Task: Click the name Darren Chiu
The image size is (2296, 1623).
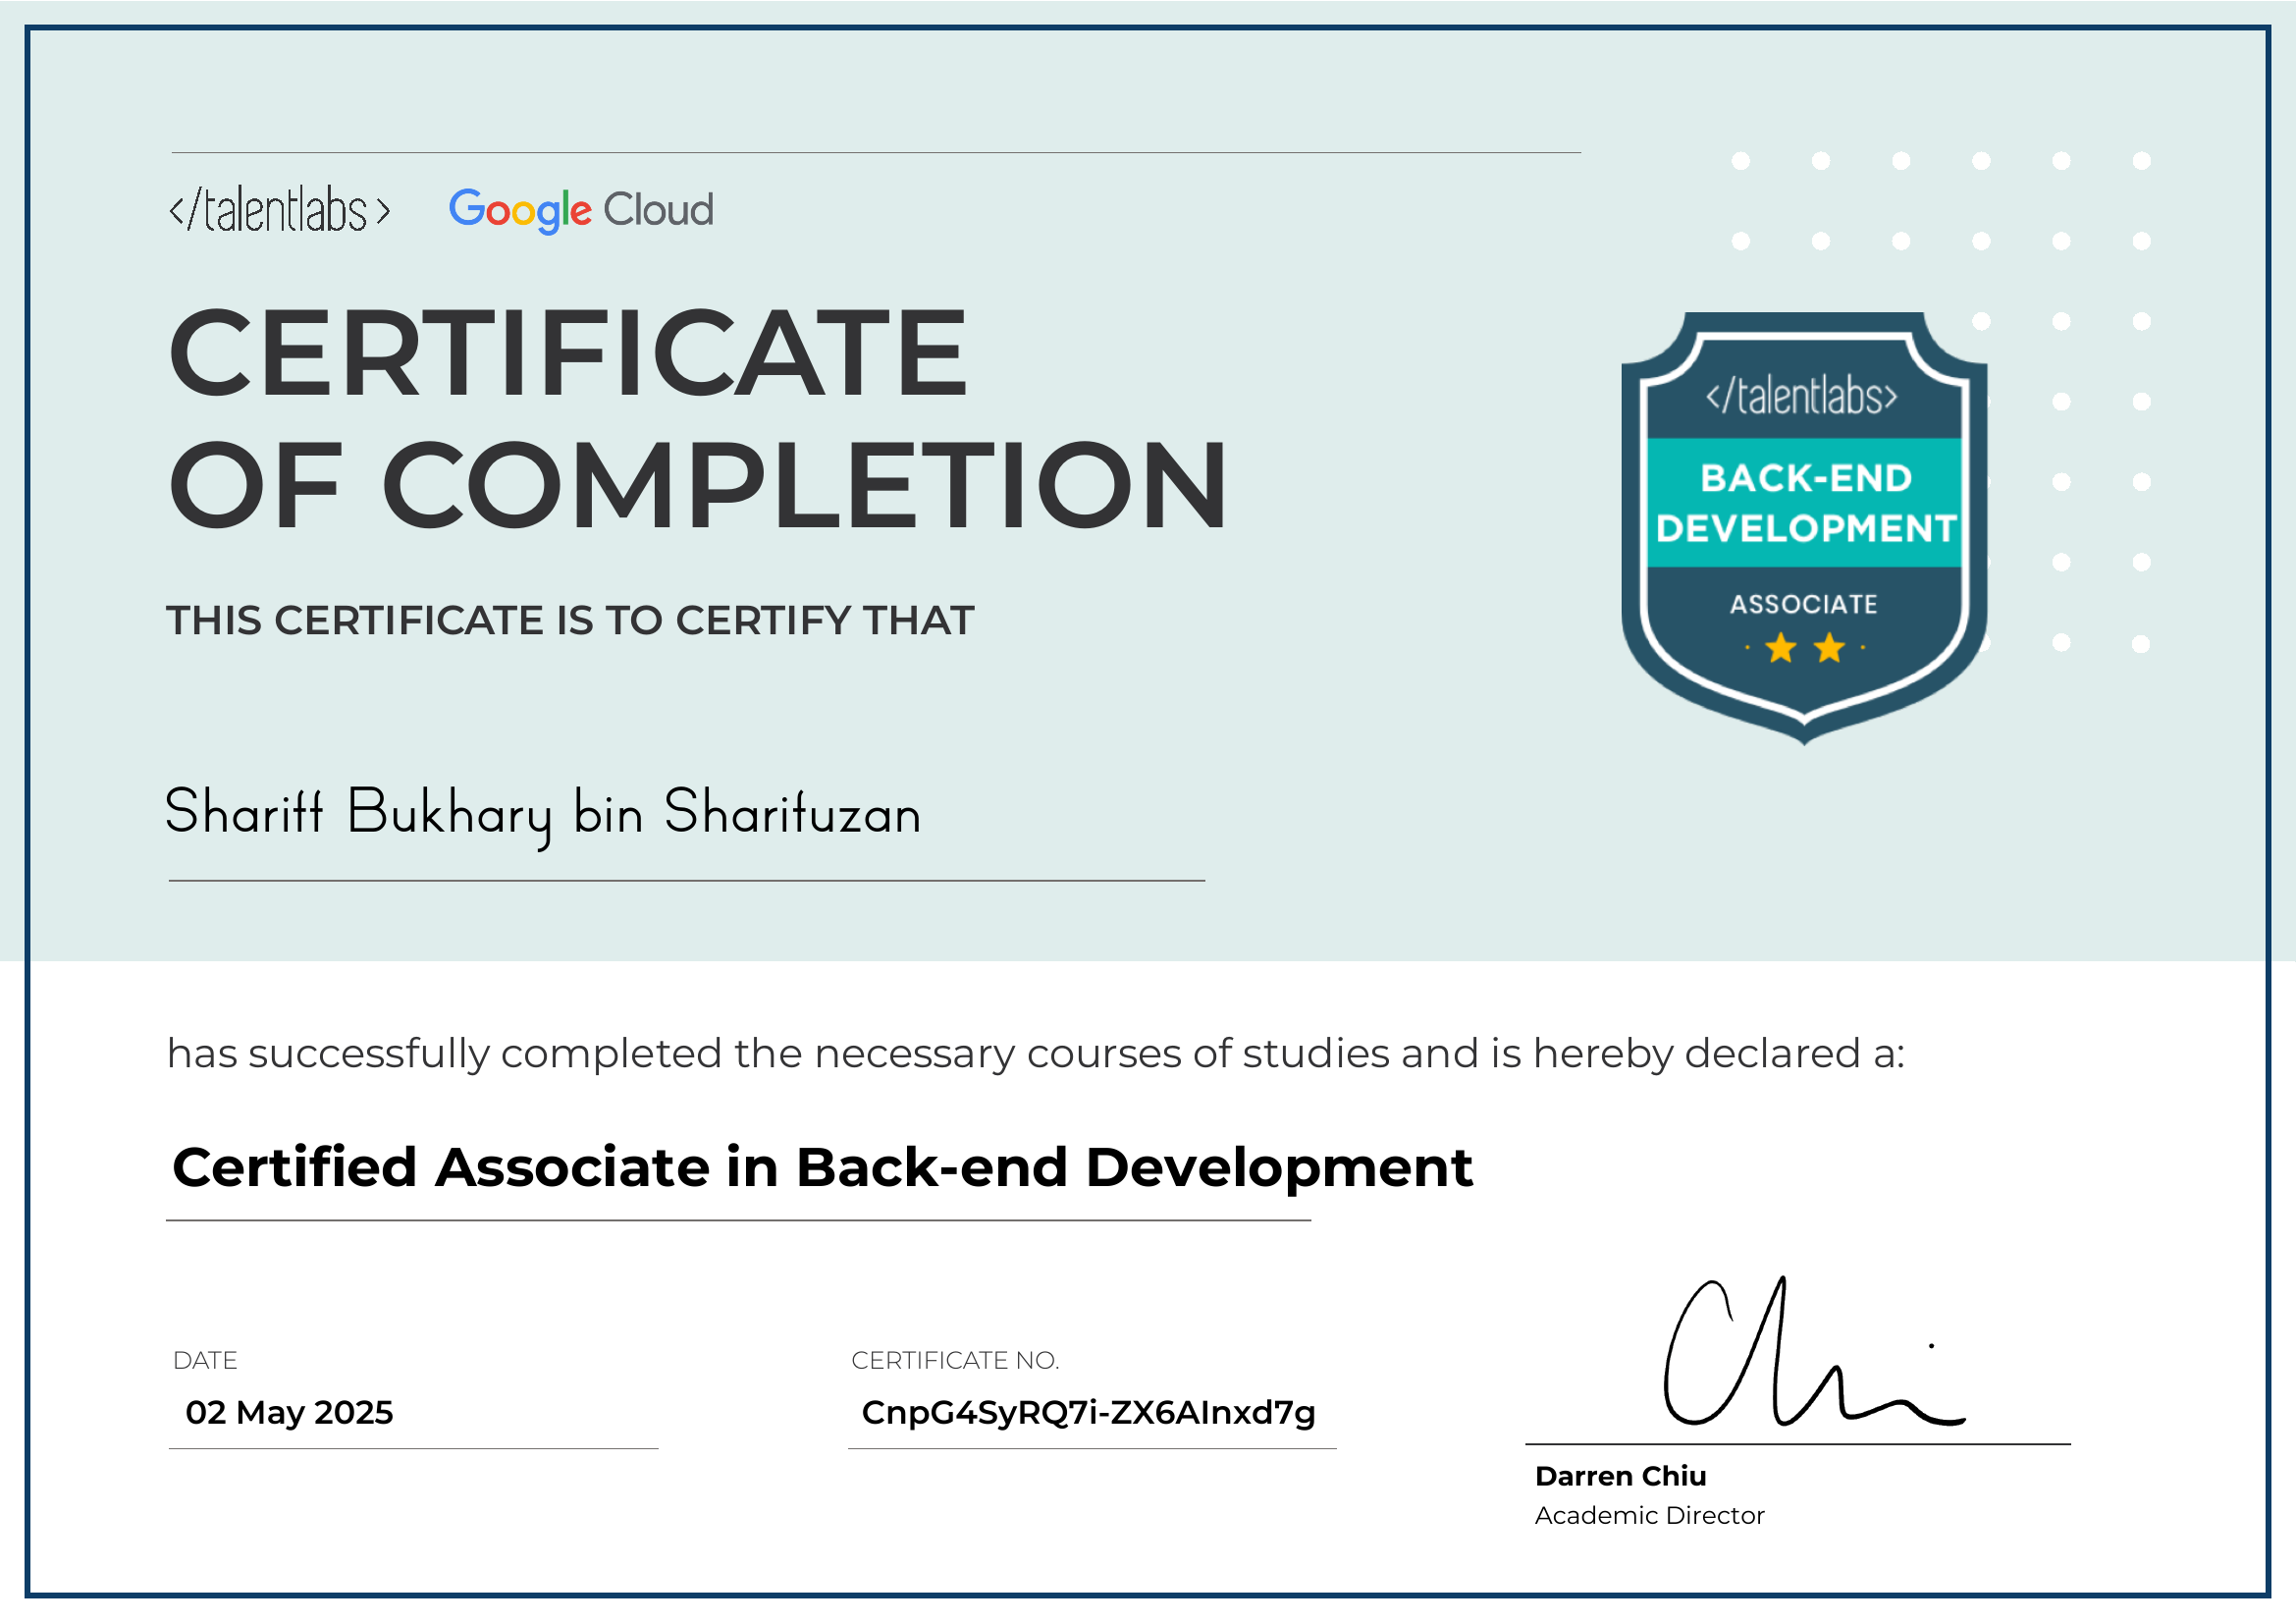Action: coord(1620,1476)
